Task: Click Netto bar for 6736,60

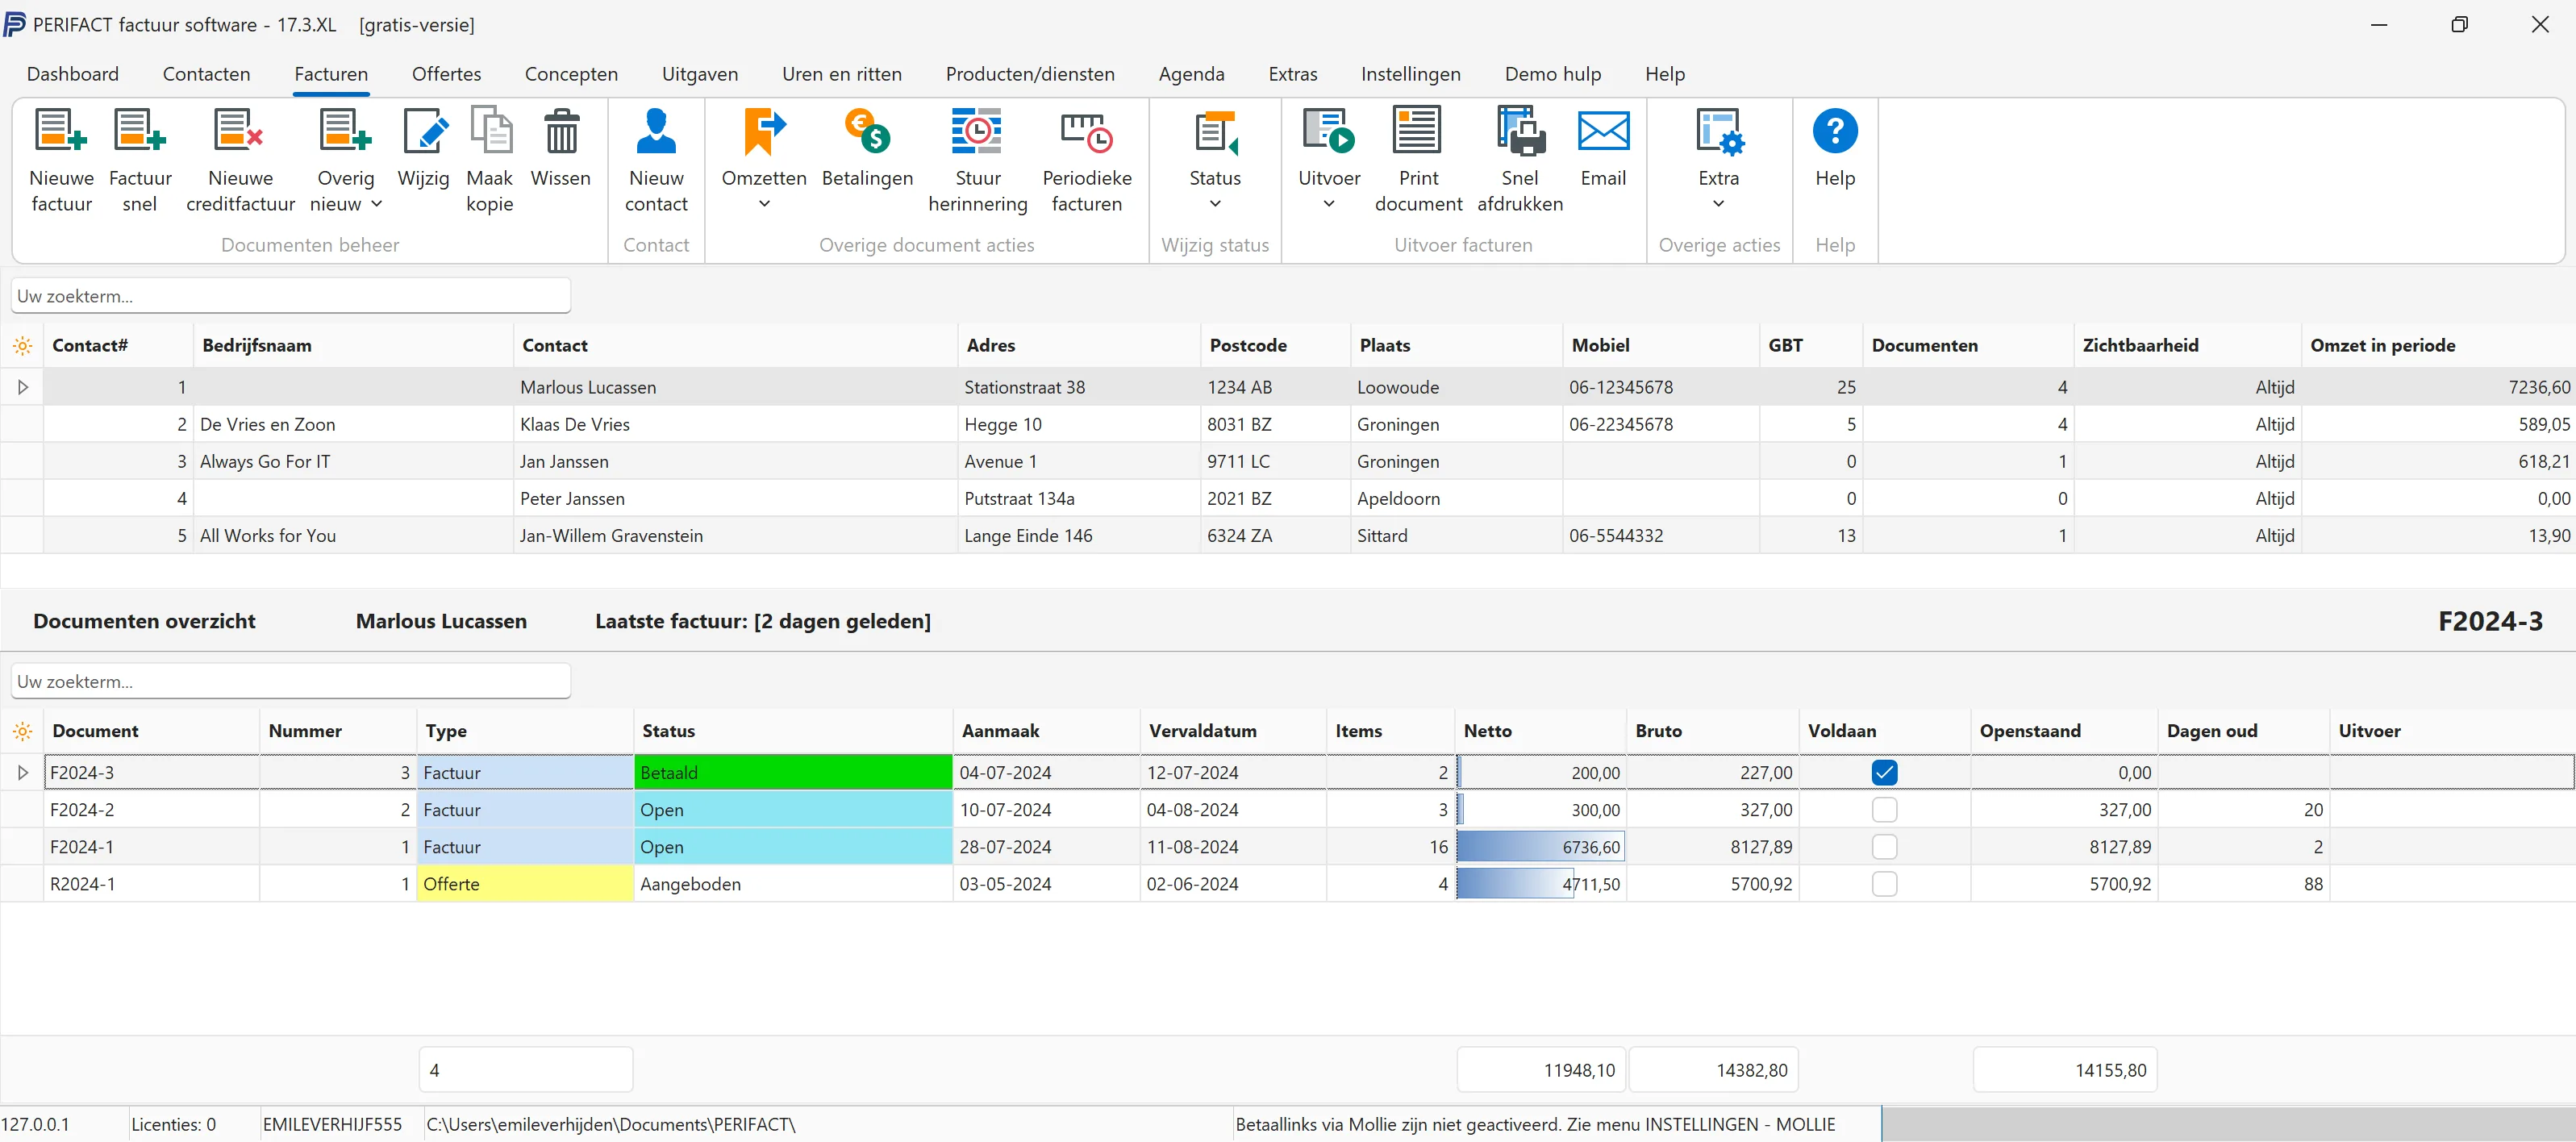Action: point(1541,847)
